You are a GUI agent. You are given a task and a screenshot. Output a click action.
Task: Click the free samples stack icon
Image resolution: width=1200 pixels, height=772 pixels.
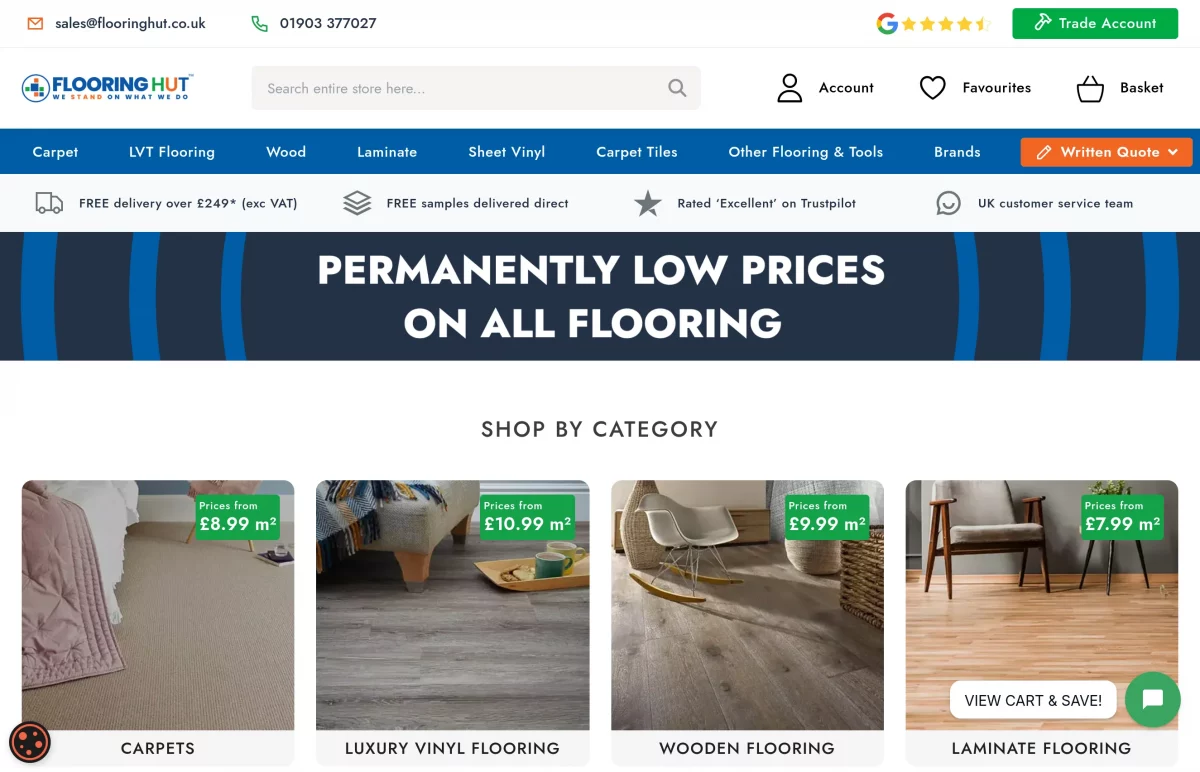pos(357,202)
